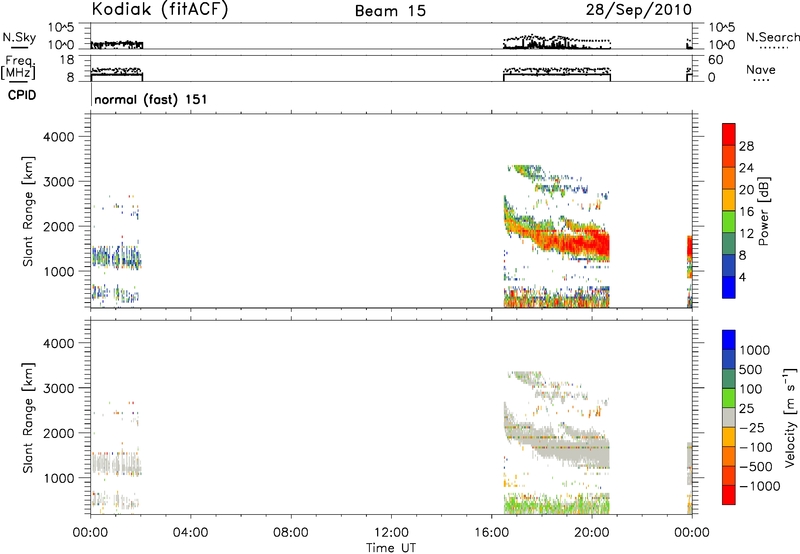The image size is (800, 554).
Task: Click the 'Kodiak (fitACF)' title text
Action: [x=160, y=9]
